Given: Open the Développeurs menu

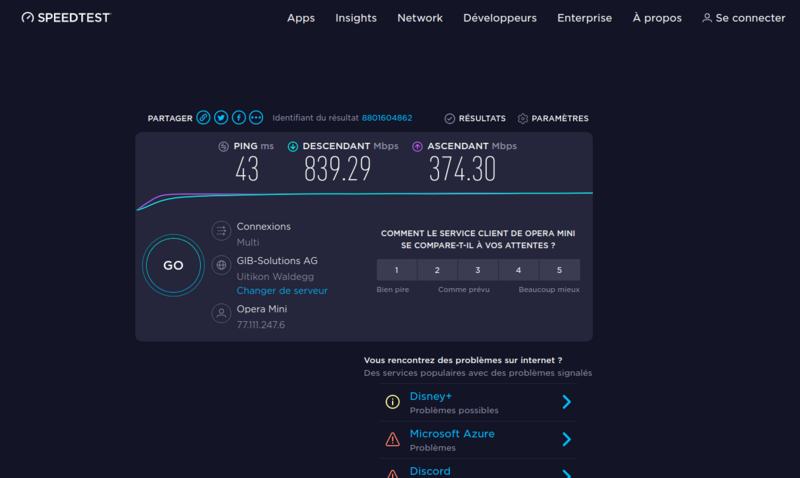Looking at the screenshot, I should (x=500, y=18).
